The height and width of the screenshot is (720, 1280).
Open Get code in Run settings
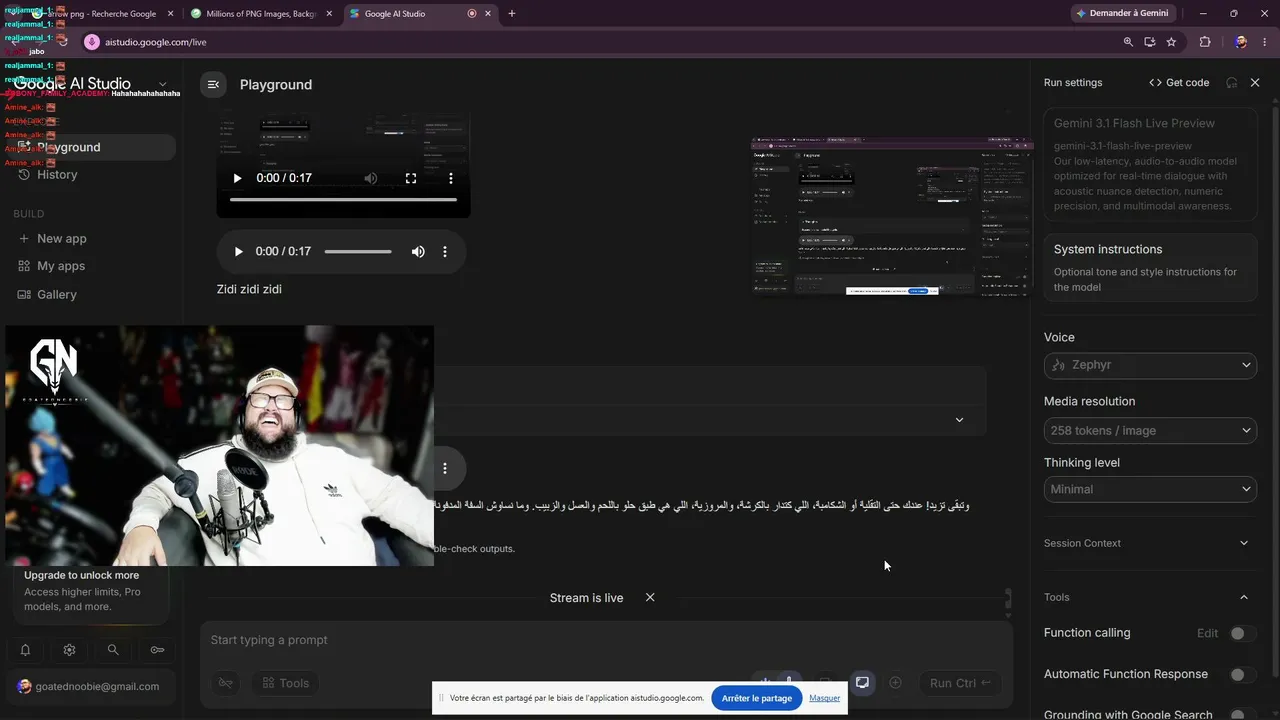[1180, 83]
